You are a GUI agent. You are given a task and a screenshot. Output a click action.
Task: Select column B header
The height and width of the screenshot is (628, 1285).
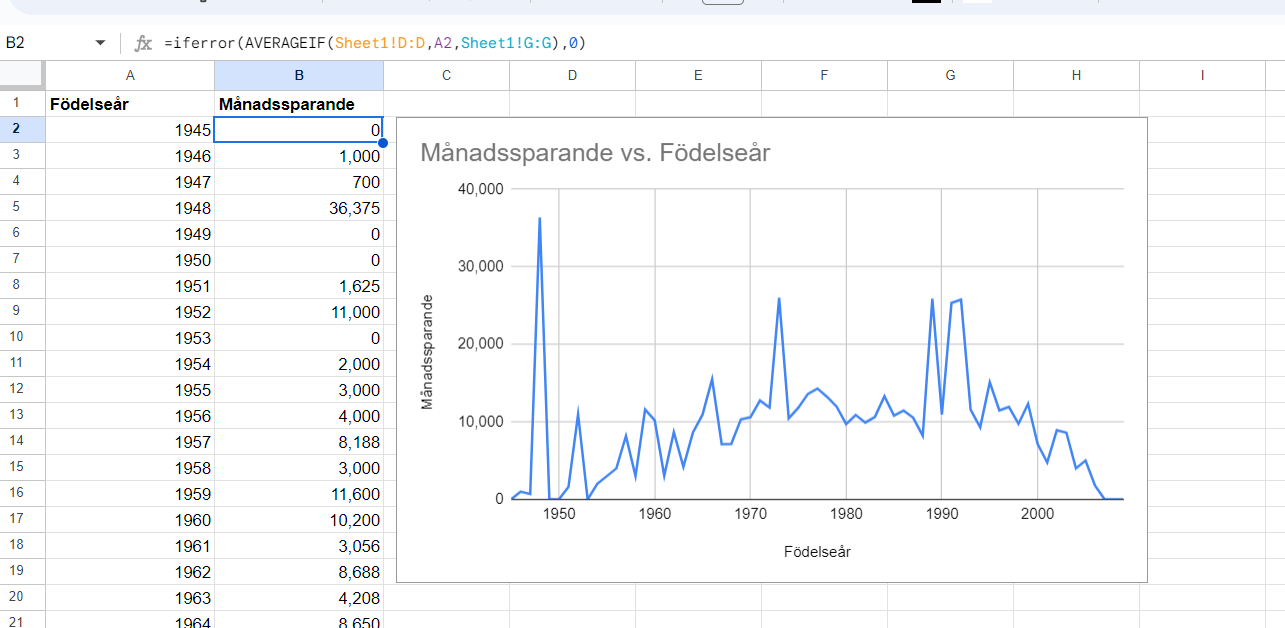(x=299, y=75)
